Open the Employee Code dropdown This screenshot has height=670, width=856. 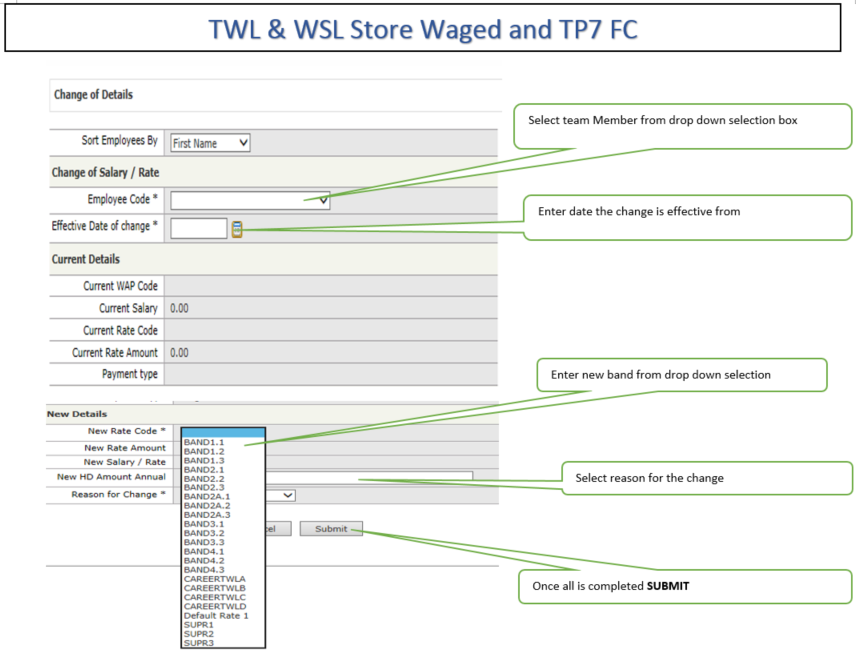pos(250,200)
